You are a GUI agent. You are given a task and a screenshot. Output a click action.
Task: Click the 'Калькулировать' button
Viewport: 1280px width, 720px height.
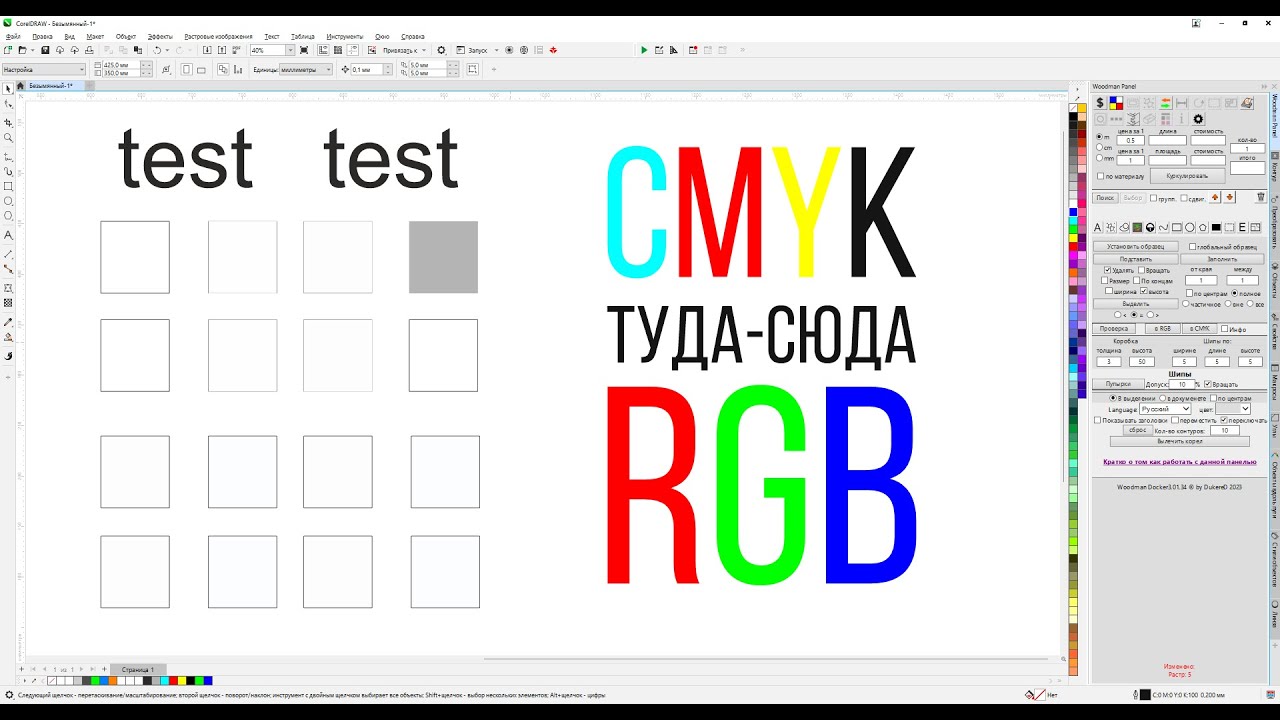coord(1187,176)
